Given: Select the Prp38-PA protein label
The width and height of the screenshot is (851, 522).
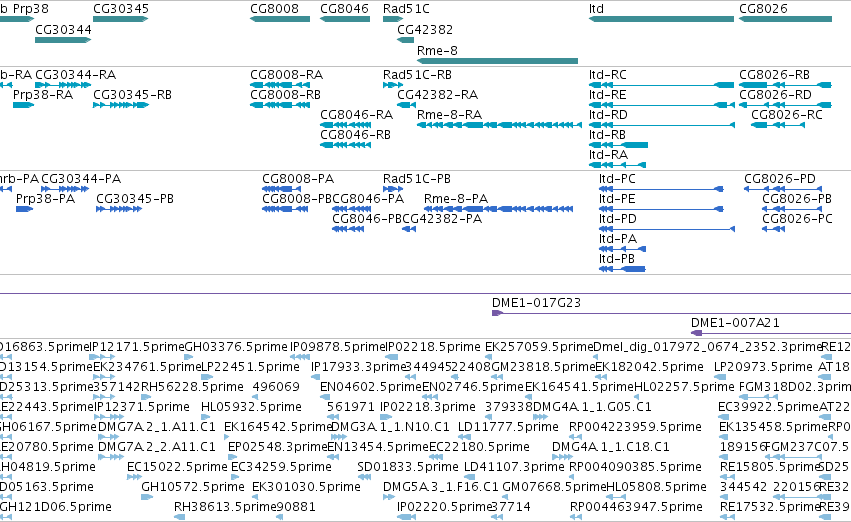Looking at the screenshot, I should tap(46, 199).
